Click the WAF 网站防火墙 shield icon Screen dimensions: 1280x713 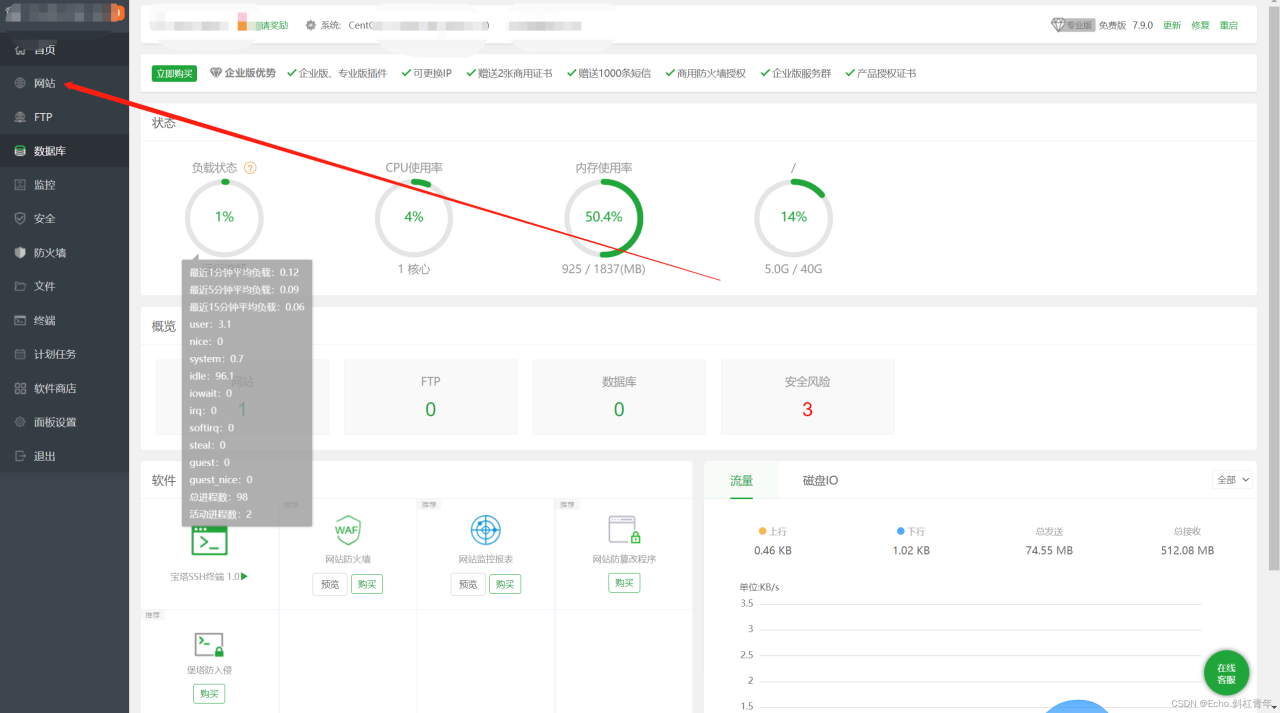347,530
